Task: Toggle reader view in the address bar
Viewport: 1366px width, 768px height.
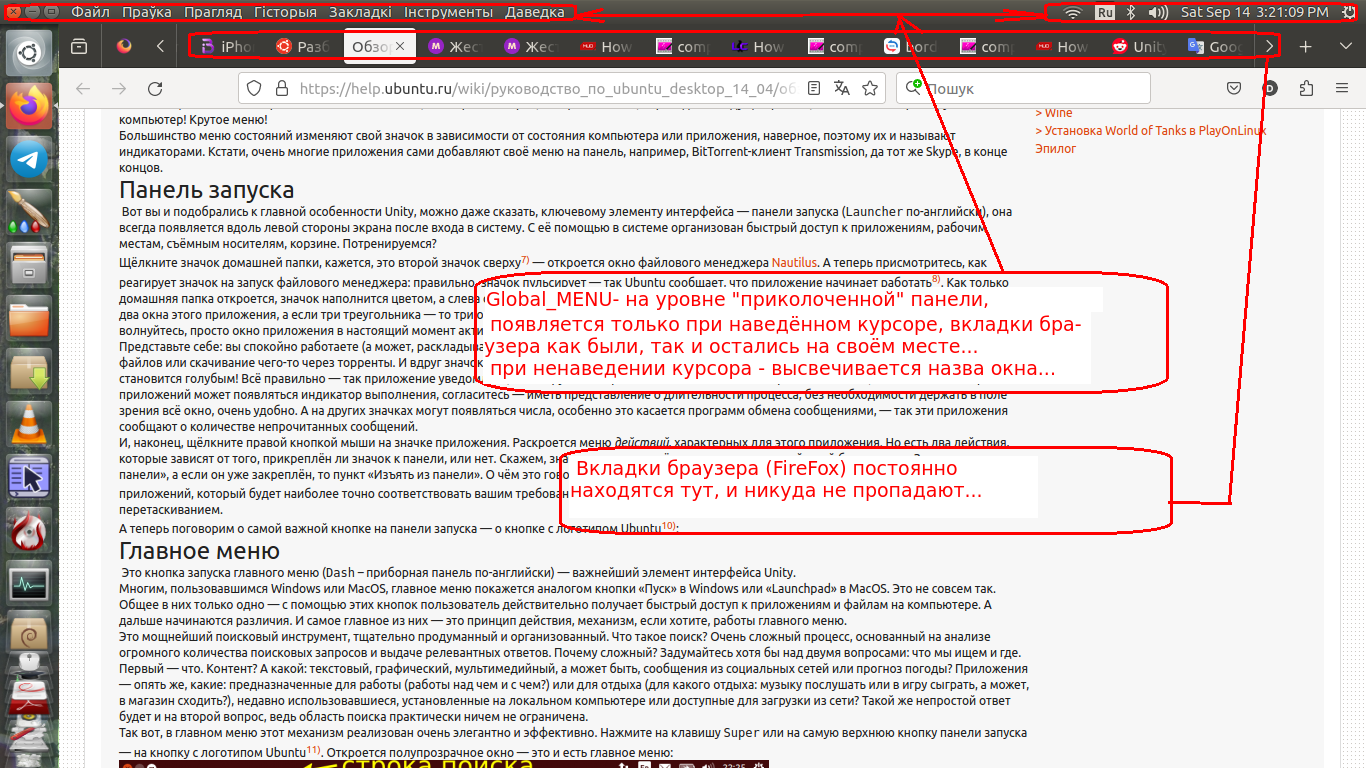Action: point(815,88)
